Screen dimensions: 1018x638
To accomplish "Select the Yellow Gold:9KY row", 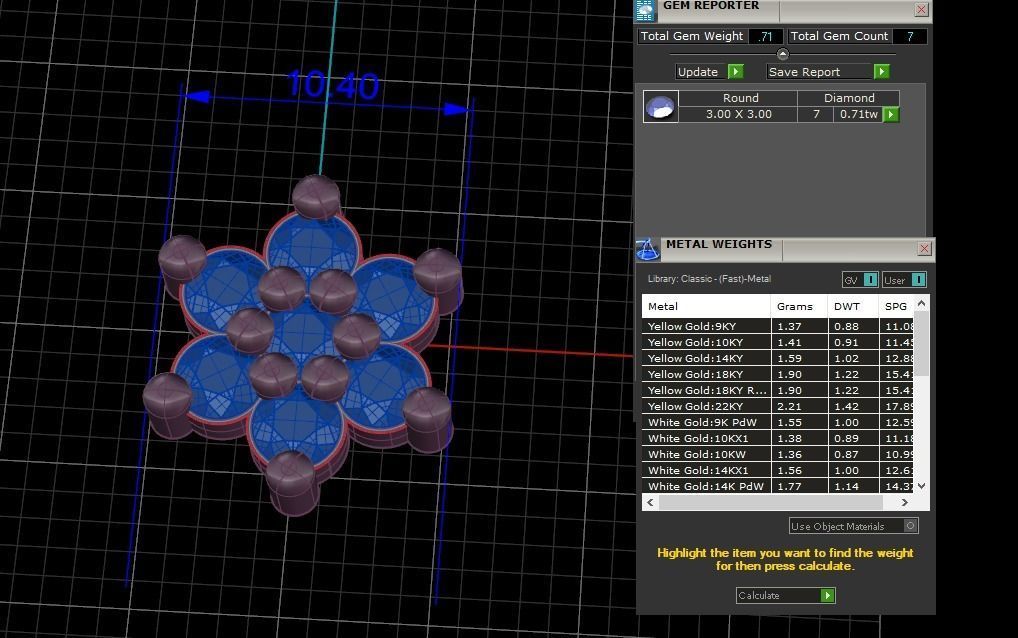I will pos(778,326).
